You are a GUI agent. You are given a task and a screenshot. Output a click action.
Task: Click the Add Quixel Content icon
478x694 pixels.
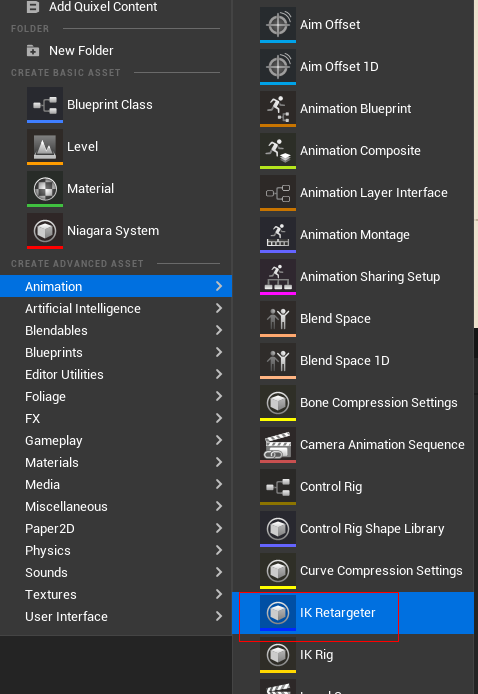point(33,7)
